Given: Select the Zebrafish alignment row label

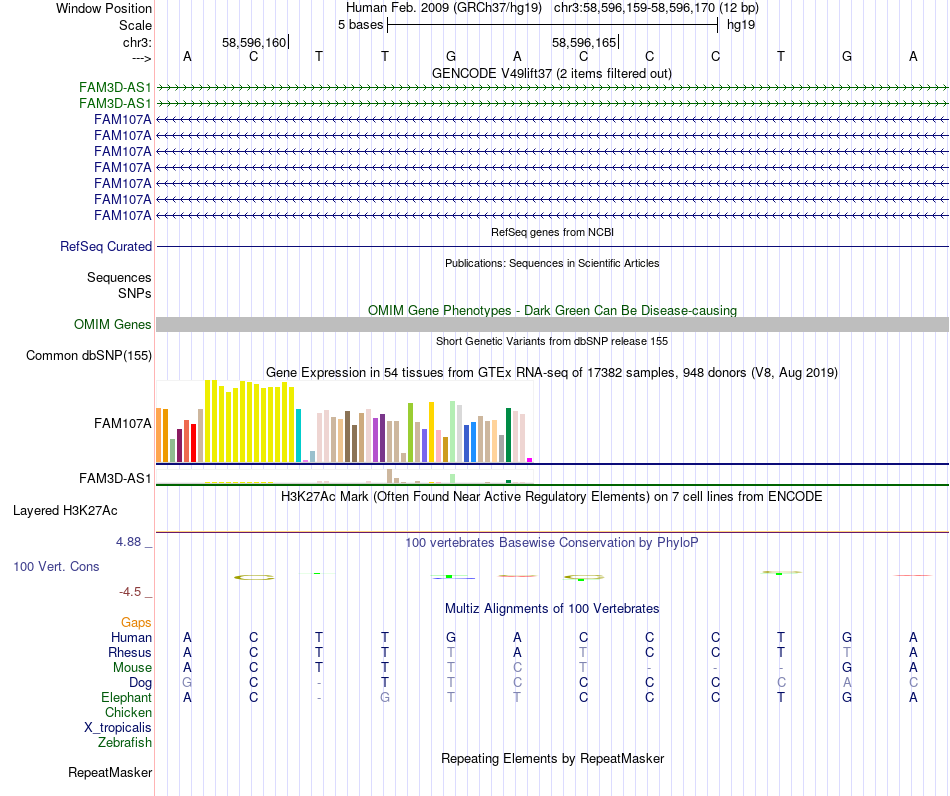Looking at the screenshot, I should (x=125, y=742).
